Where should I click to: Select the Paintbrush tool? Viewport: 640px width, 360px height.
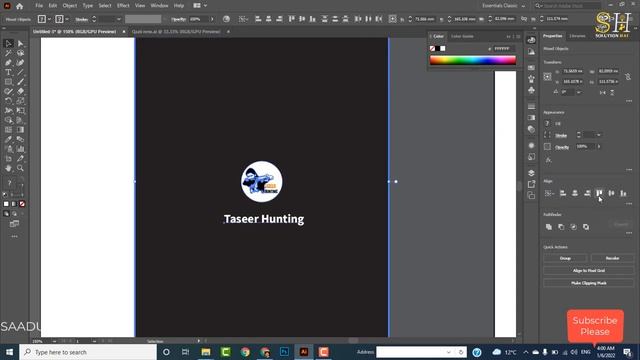click(20, 82)
